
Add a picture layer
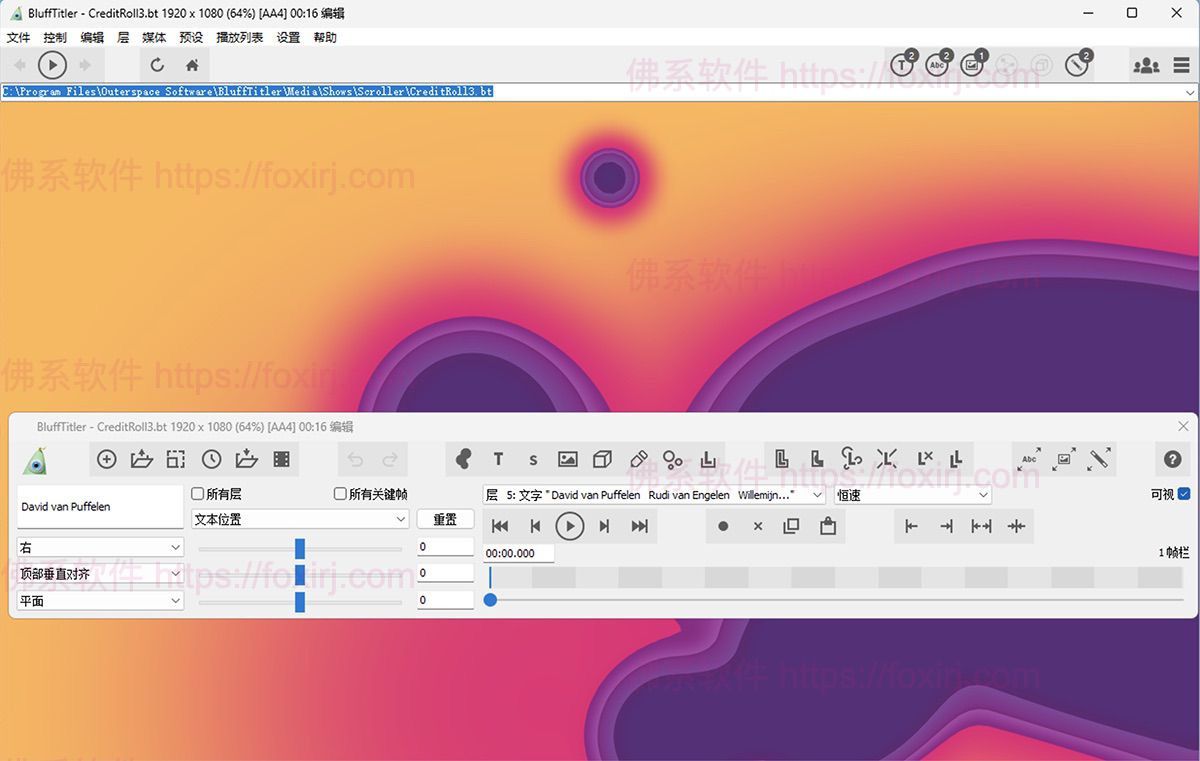coord(567,459)
